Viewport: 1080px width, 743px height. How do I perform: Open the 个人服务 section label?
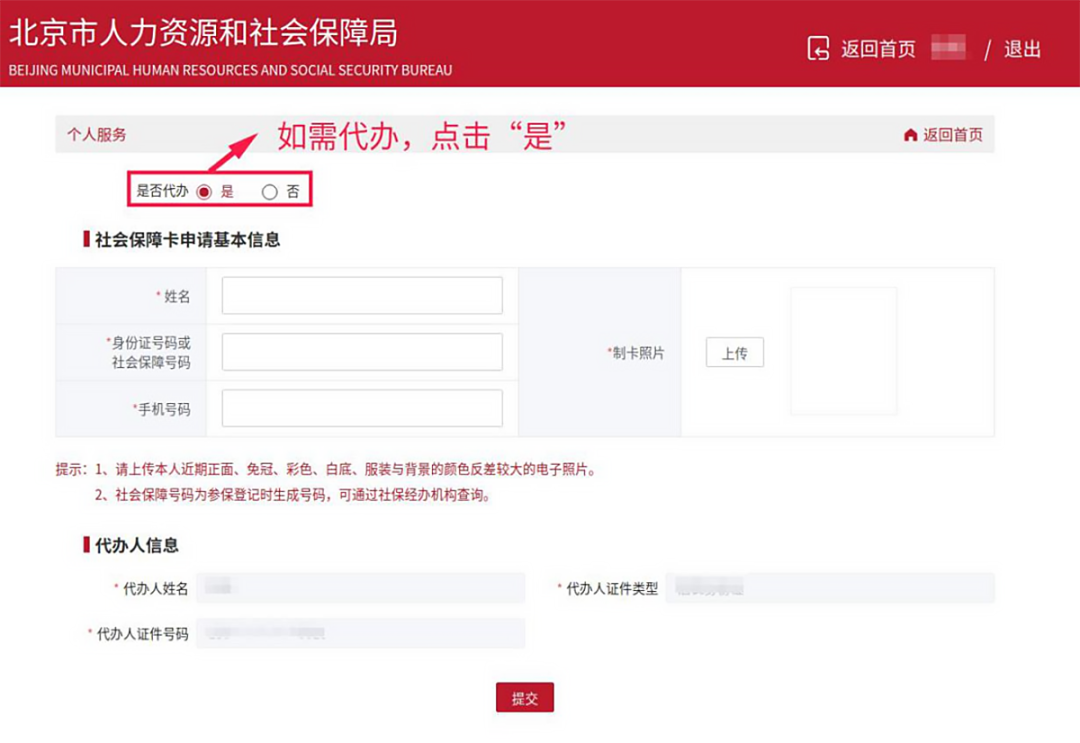[x=97, y=135]
